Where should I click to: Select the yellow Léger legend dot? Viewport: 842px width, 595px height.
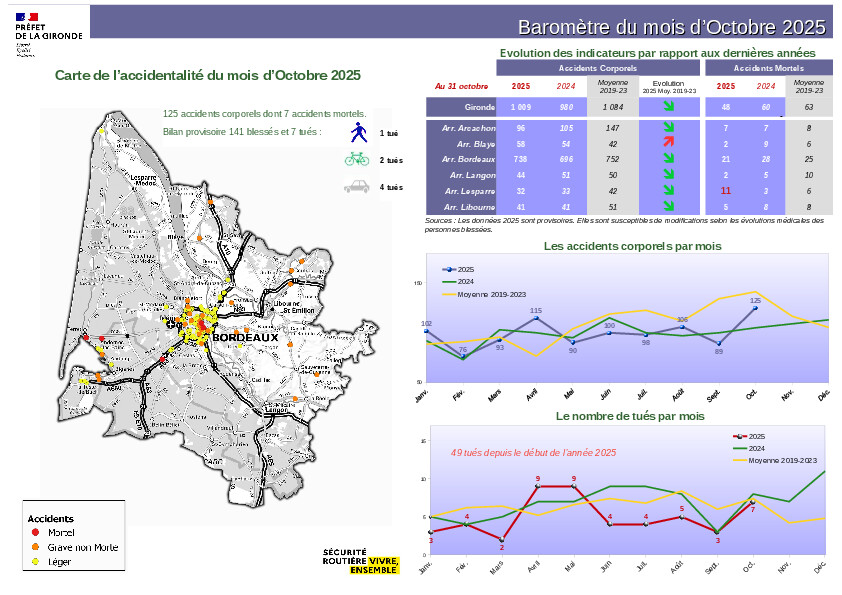click(37, 561)
